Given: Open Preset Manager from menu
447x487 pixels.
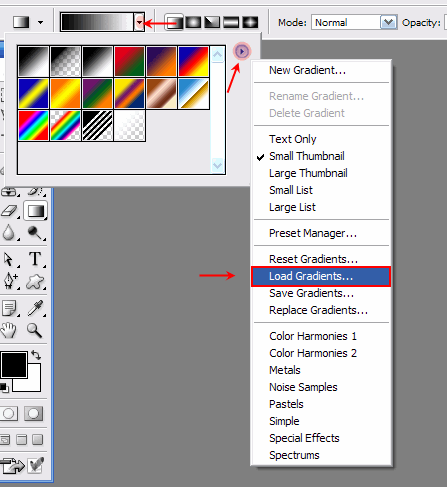Looking at the screenshot, I should 313,233.
